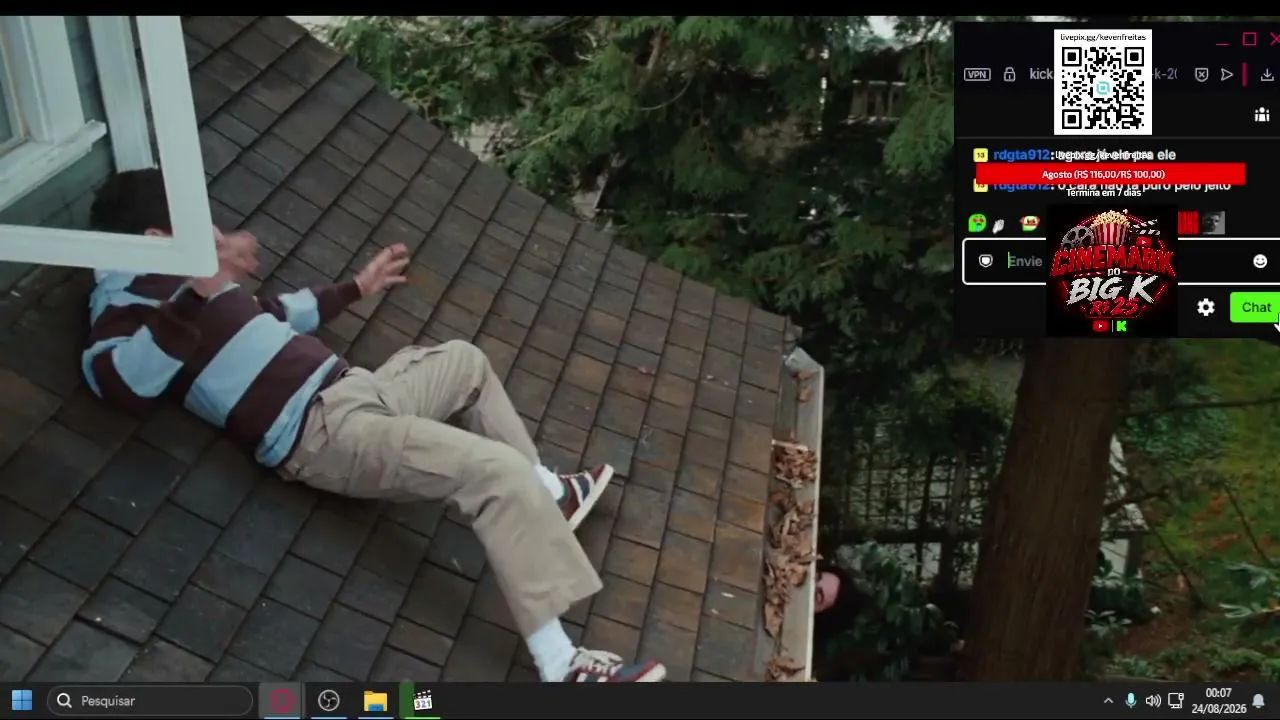Open the Windows Start menu
1280x720 pixels.
(x=22, y=701)
